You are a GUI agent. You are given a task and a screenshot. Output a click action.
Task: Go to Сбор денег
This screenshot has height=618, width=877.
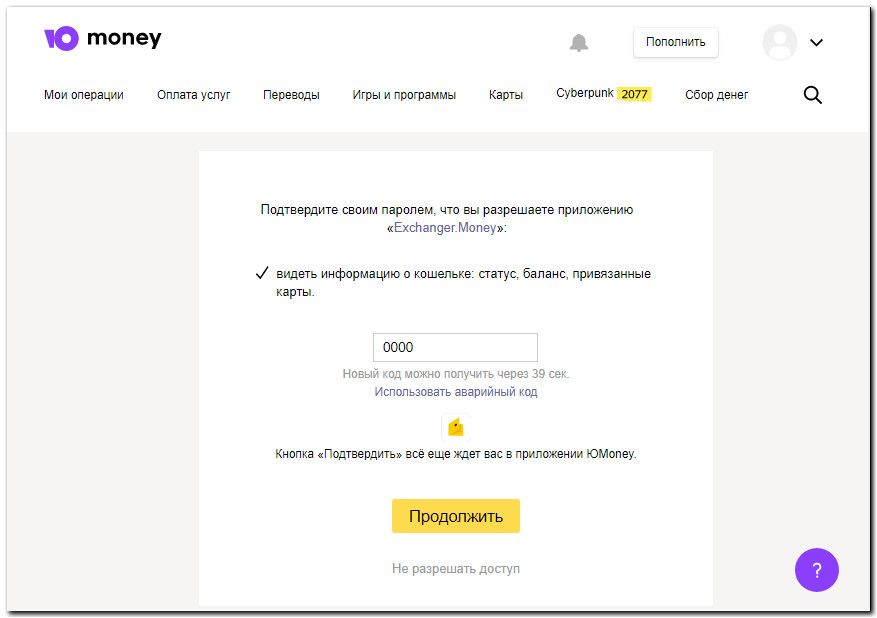pyautogui.click(x=716, y=95)
